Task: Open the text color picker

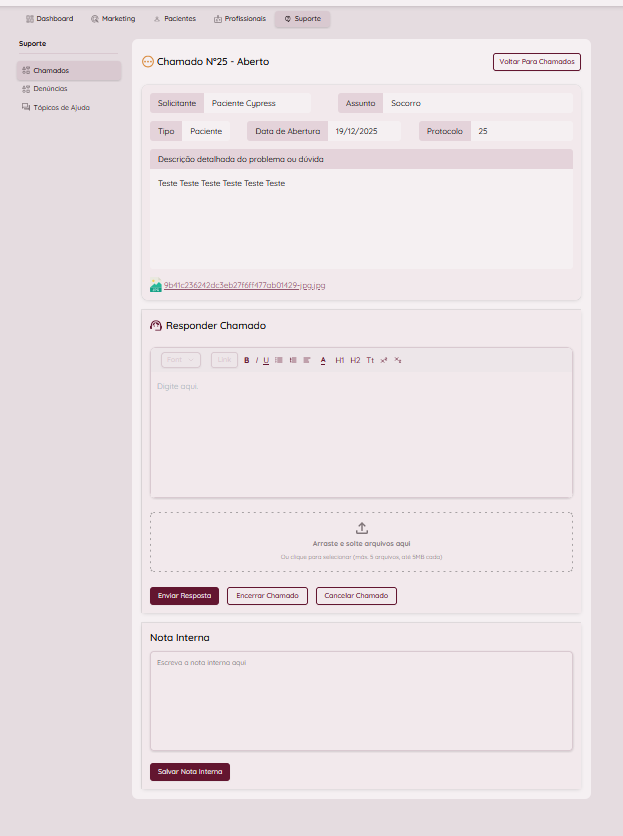Action: (x=323, y=360)
